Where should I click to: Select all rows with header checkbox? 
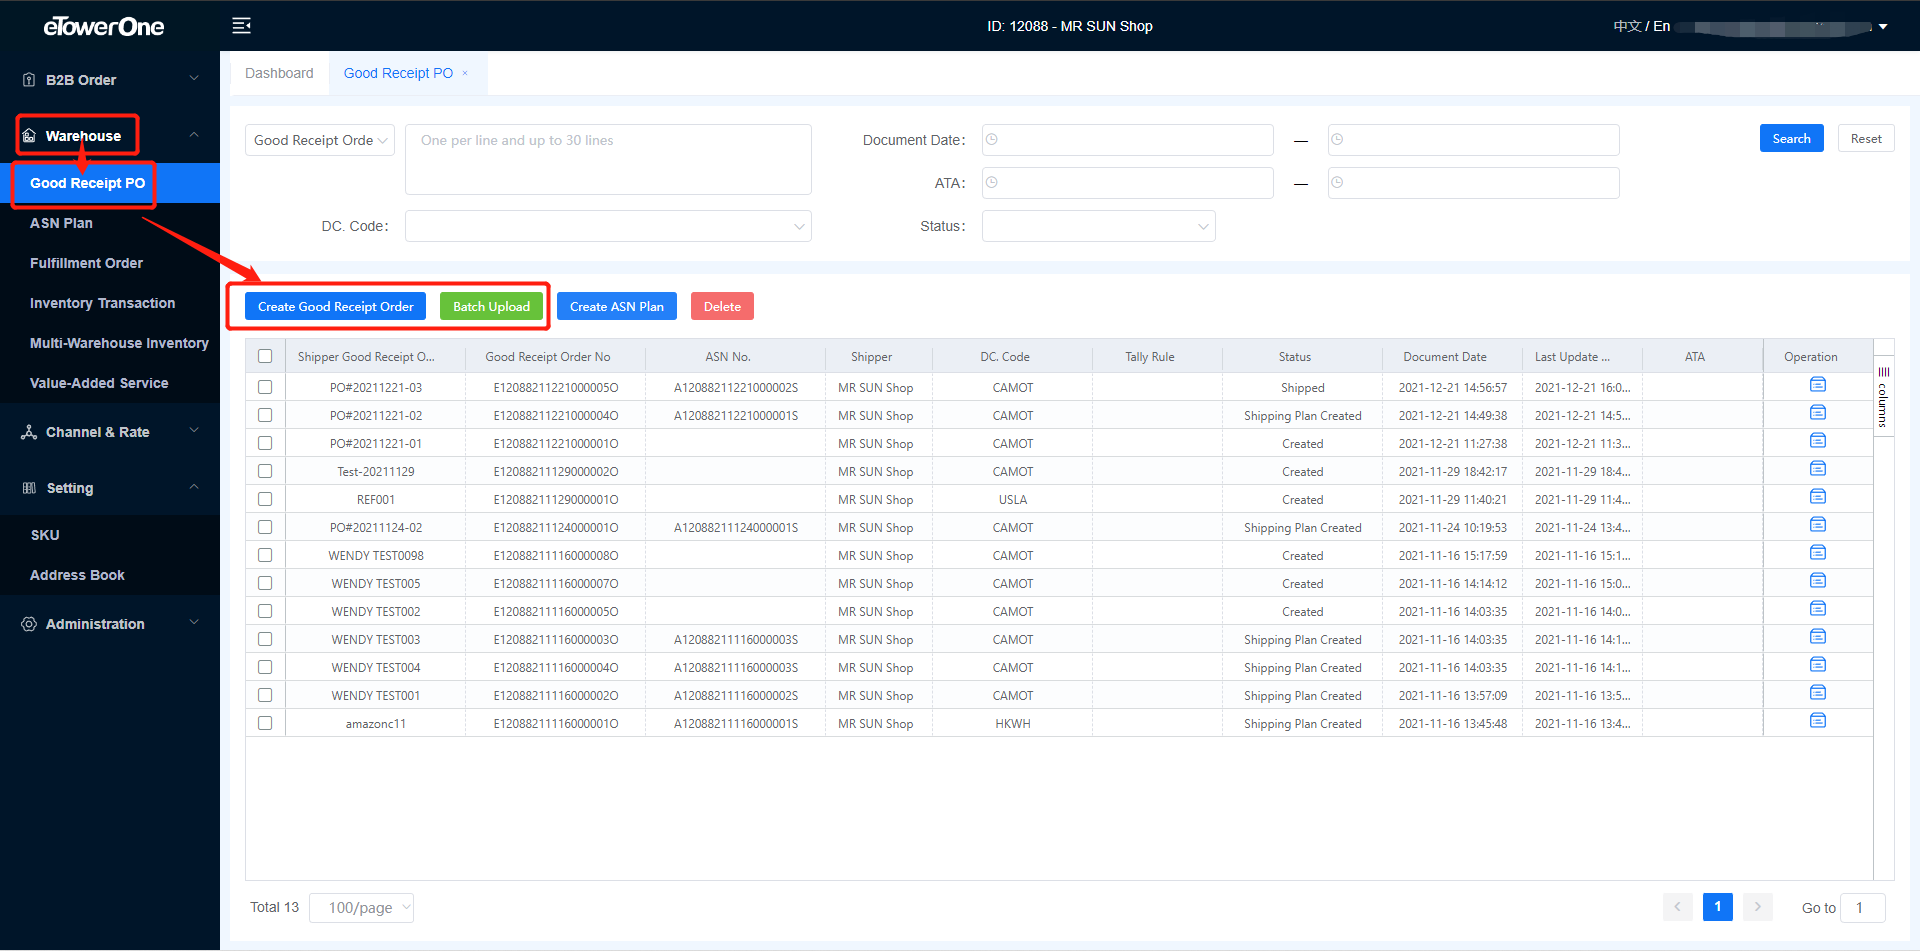265,356
